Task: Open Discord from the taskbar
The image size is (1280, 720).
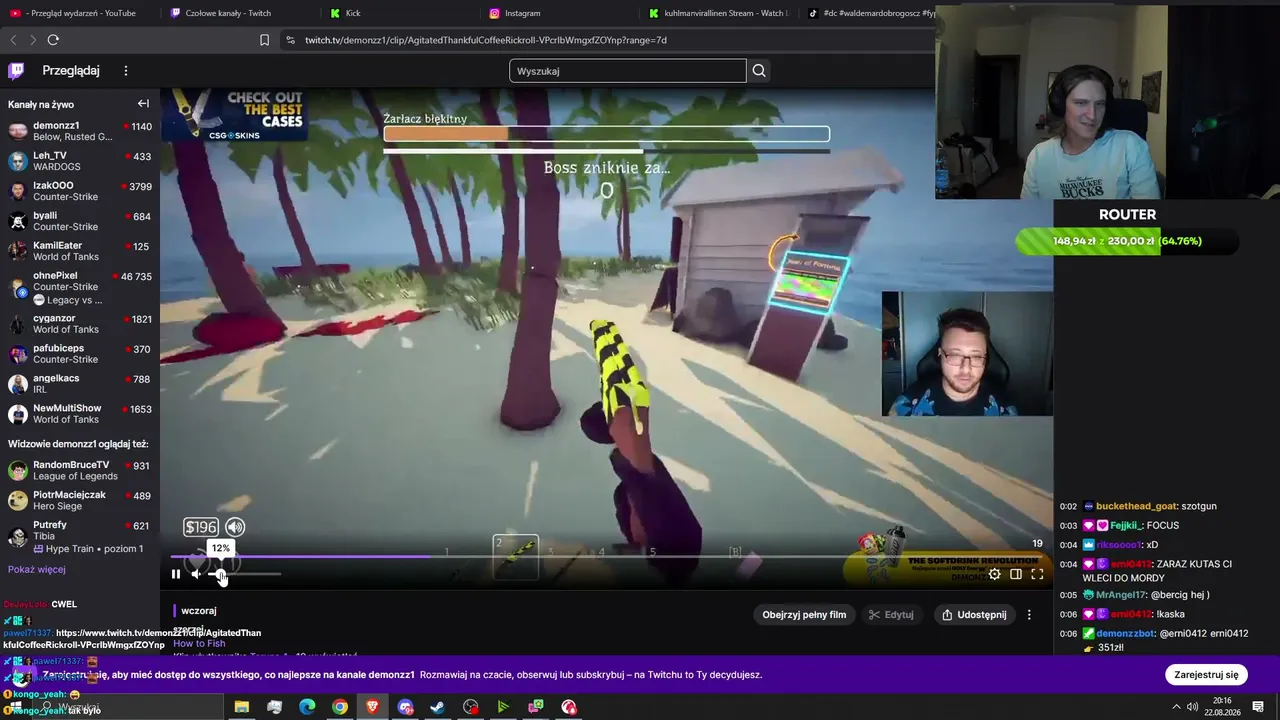Action: (405, 707)
